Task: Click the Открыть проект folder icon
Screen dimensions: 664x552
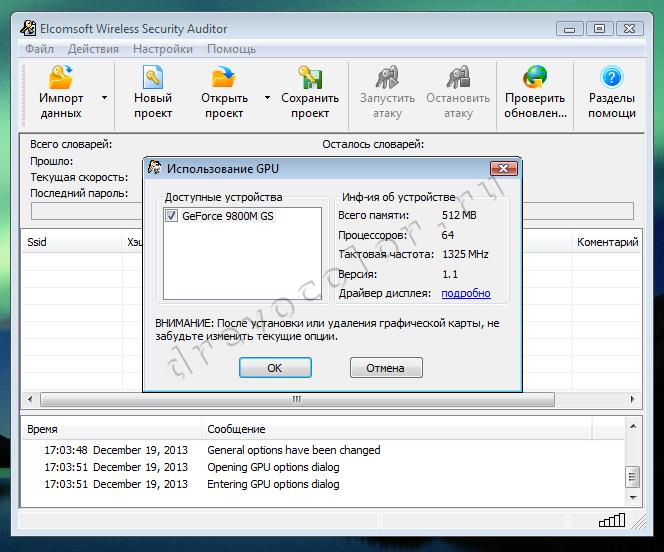Action: (224, 77)
